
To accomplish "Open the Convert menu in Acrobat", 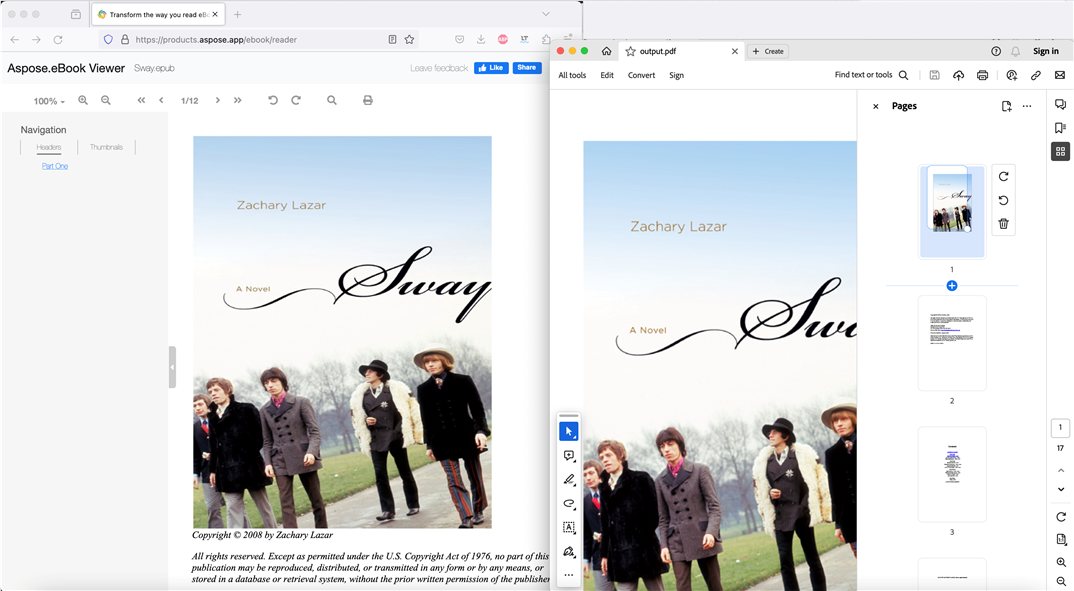I will pos(641,74).
